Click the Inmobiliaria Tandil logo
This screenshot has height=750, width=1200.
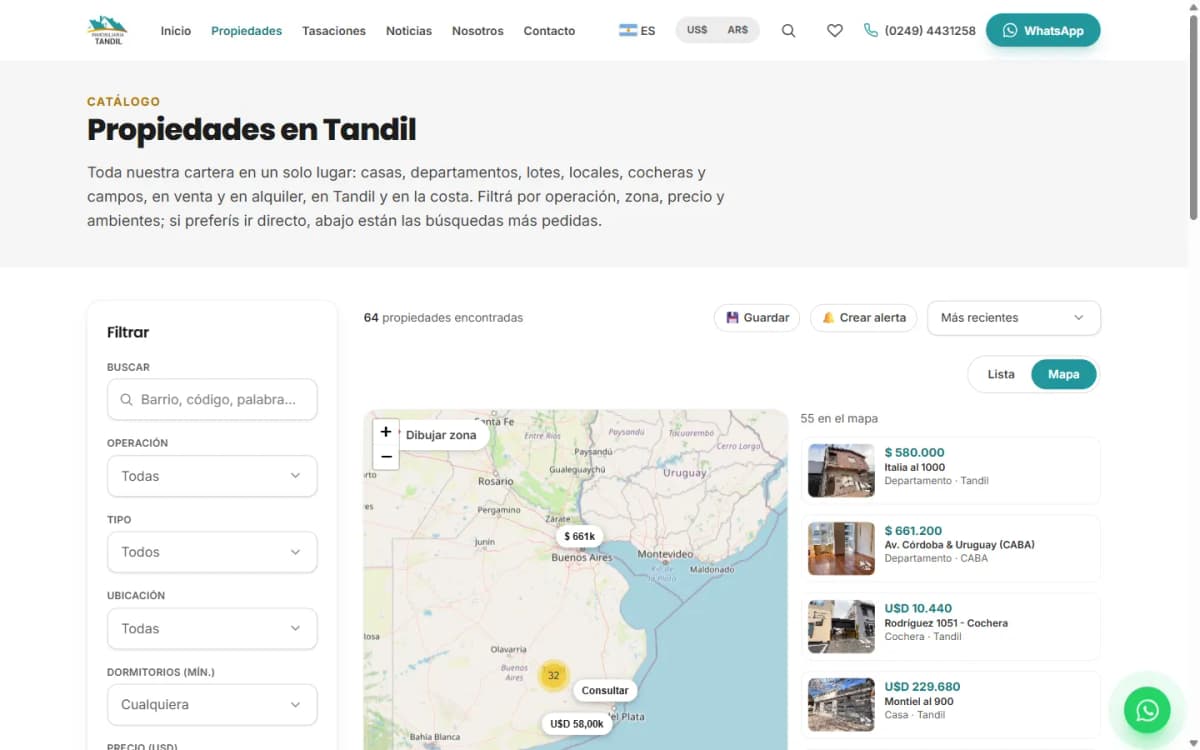click(x=107, y=31)
